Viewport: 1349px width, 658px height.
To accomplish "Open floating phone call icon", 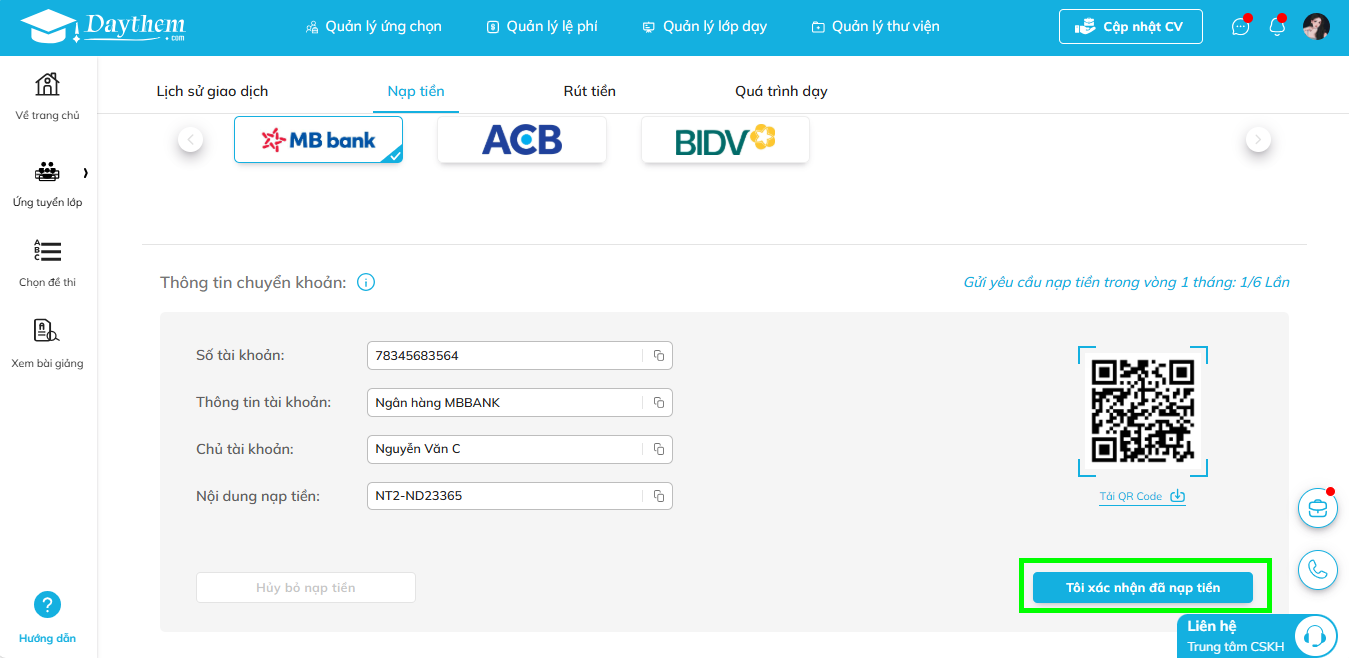I will 1318,570.
